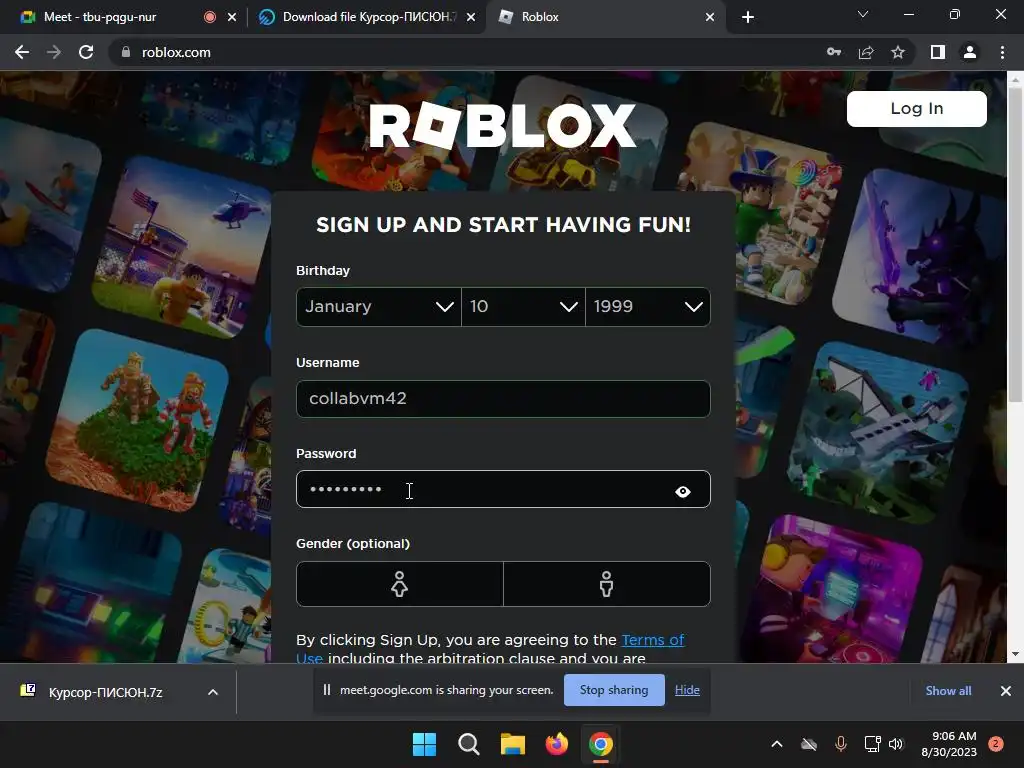1024x768 pixels.
Task: Open a new browser tab
Action: 748,17
